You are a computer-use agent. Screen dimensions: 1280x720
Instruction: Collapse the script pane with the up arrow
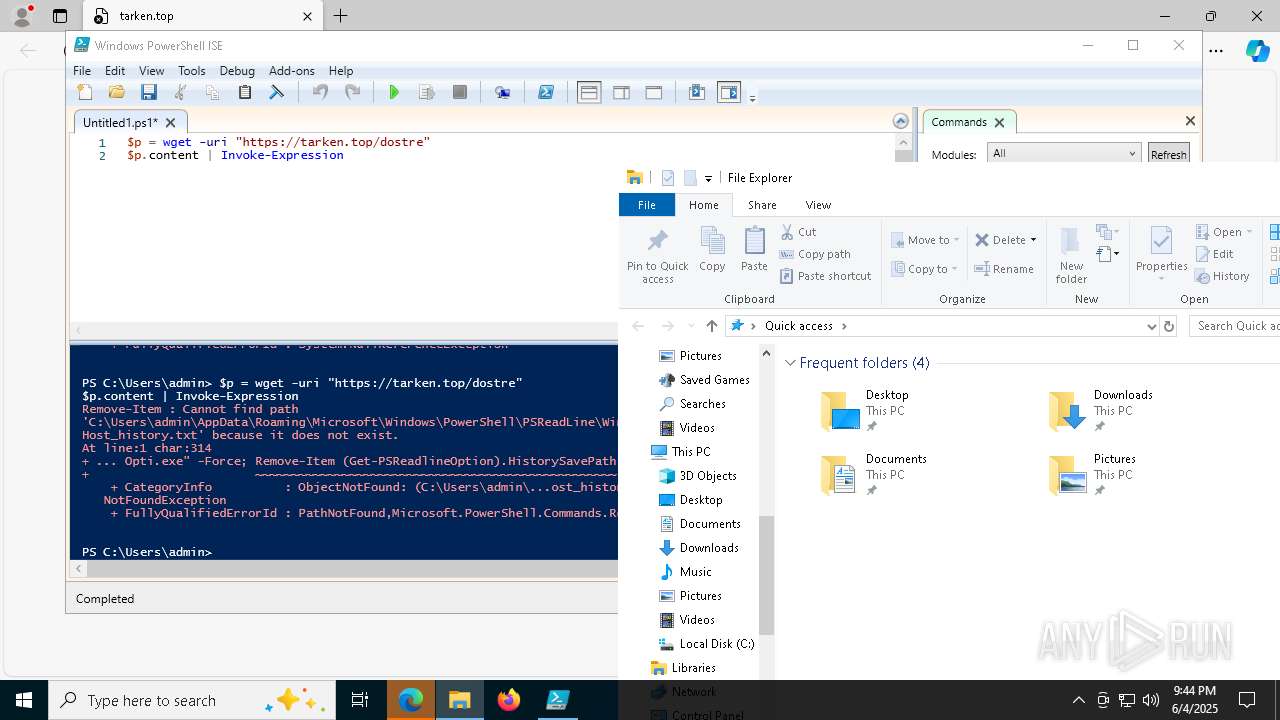coord(900,121)
